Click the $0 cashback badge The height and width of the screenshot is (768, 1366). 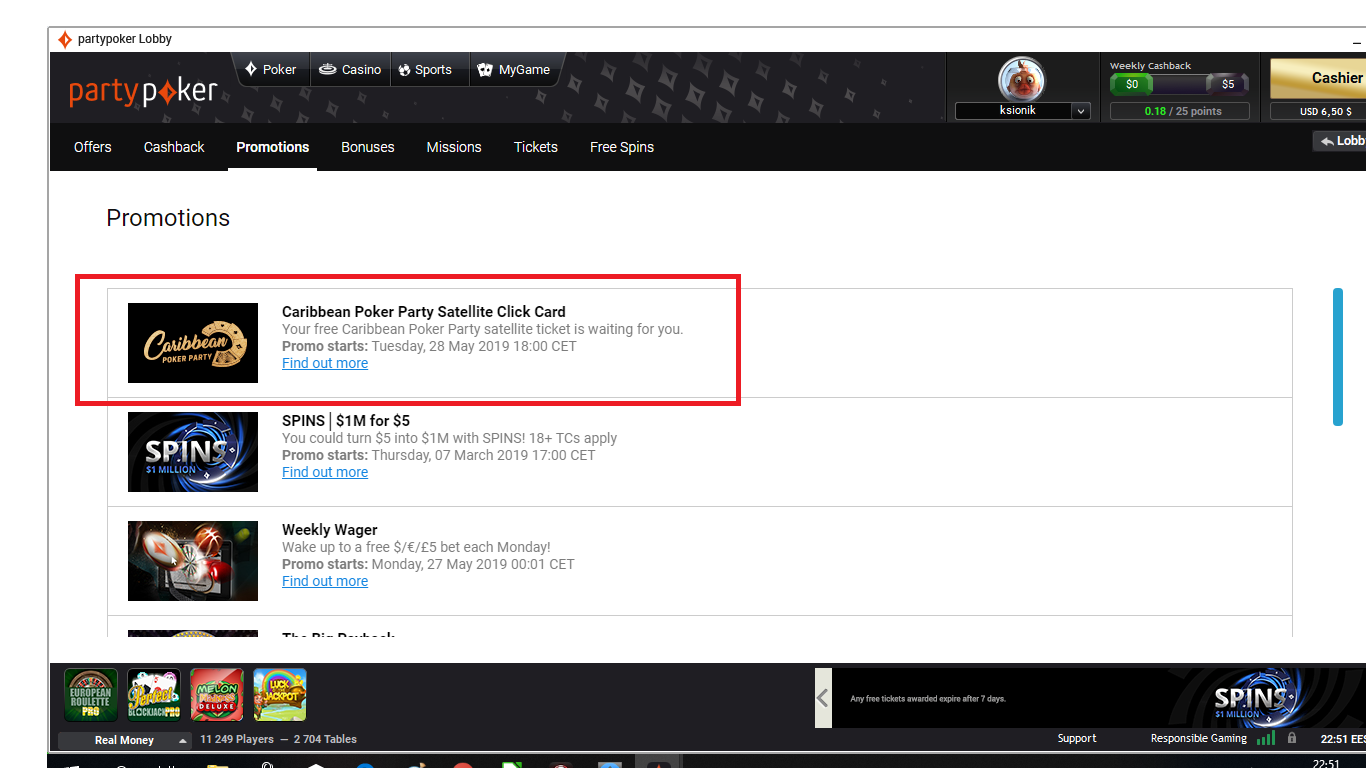pos(1131,85)
